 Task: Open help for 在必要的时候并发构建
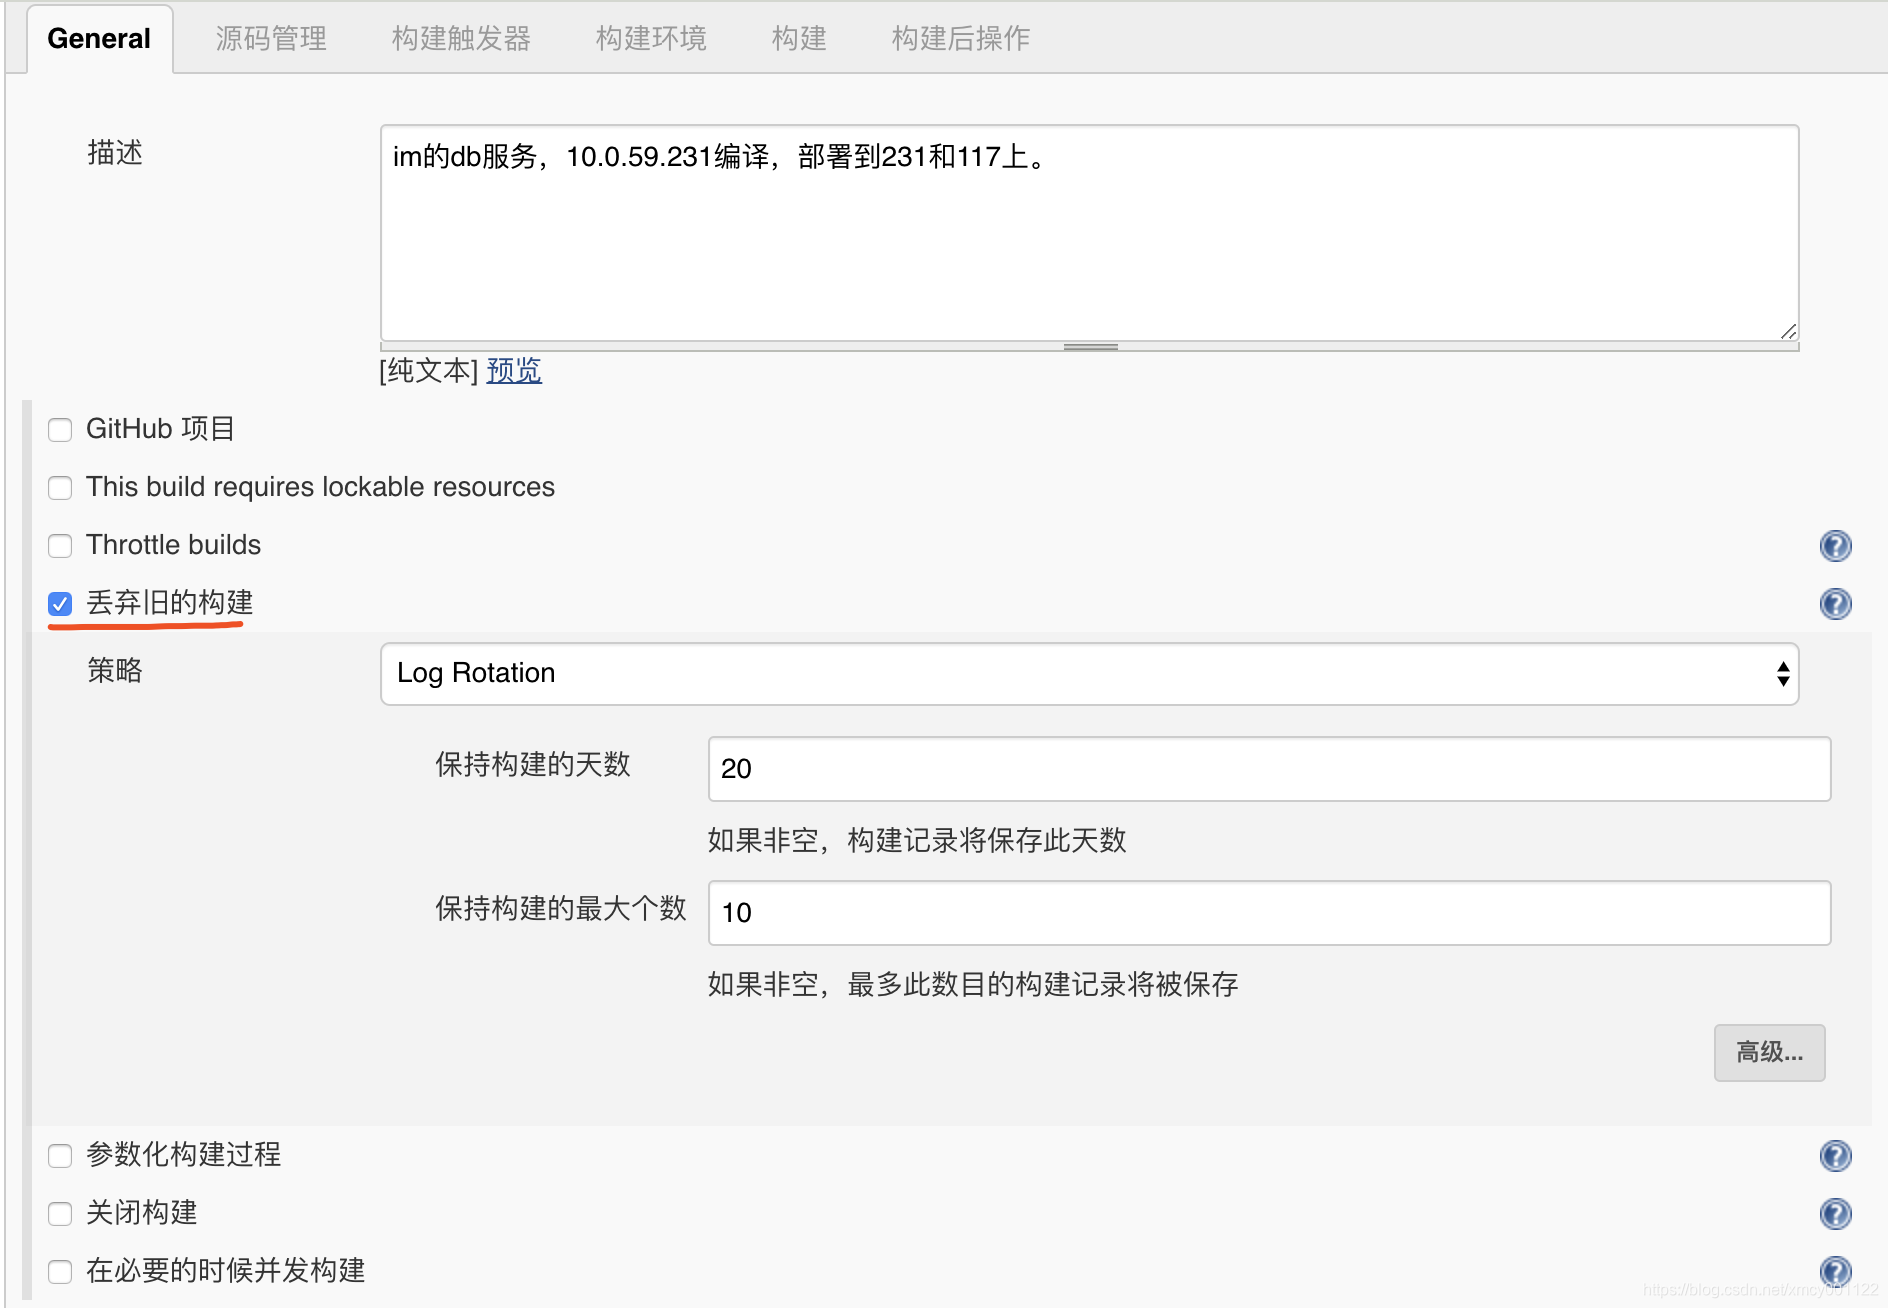tap(1835, 1271)
